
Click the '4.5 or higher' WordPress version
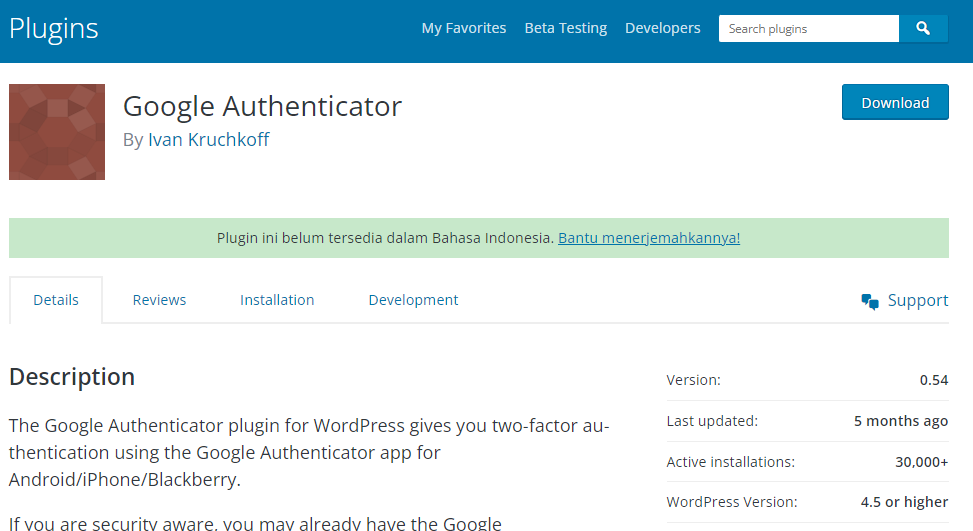pyautogui.click(x=904, y=502)
